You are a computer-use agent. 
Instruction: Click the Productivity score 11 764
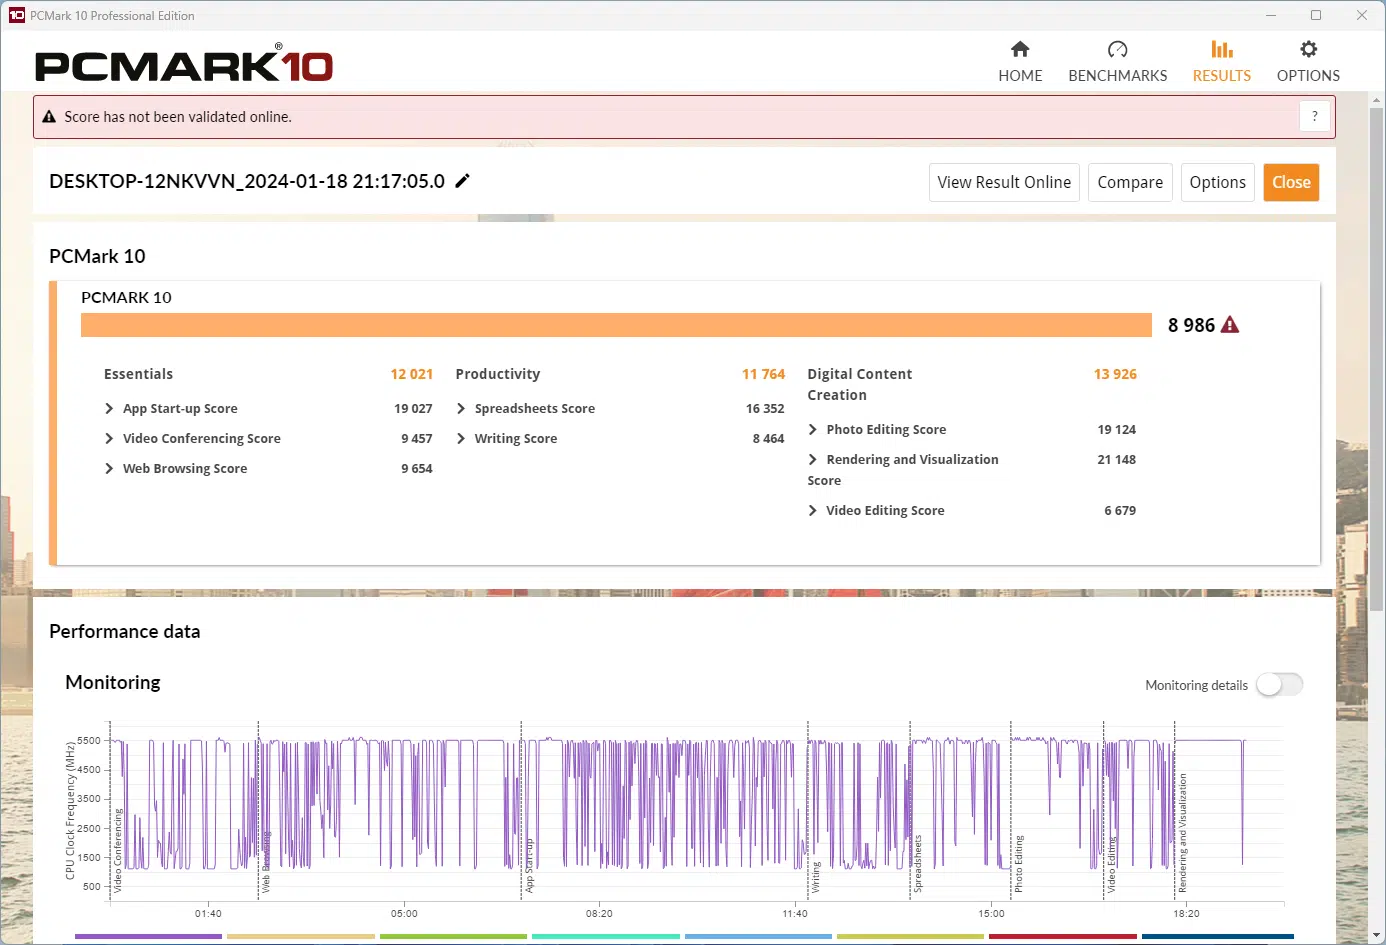pyautogui.click(x=763, y=374)
